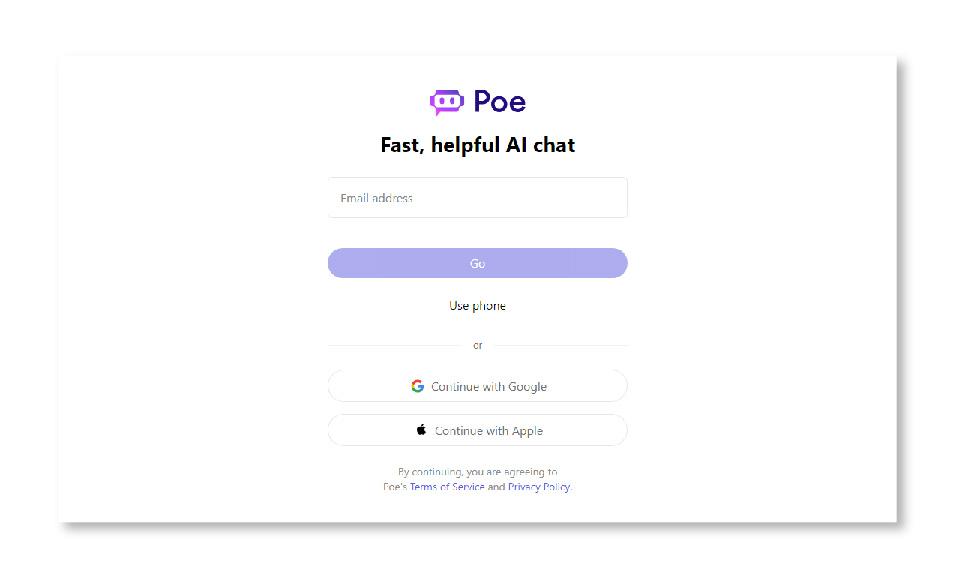The width and height of the screenshot is (955, 578).
Task: Choose Continue with Apple sign-in
Action: (477, 431)
